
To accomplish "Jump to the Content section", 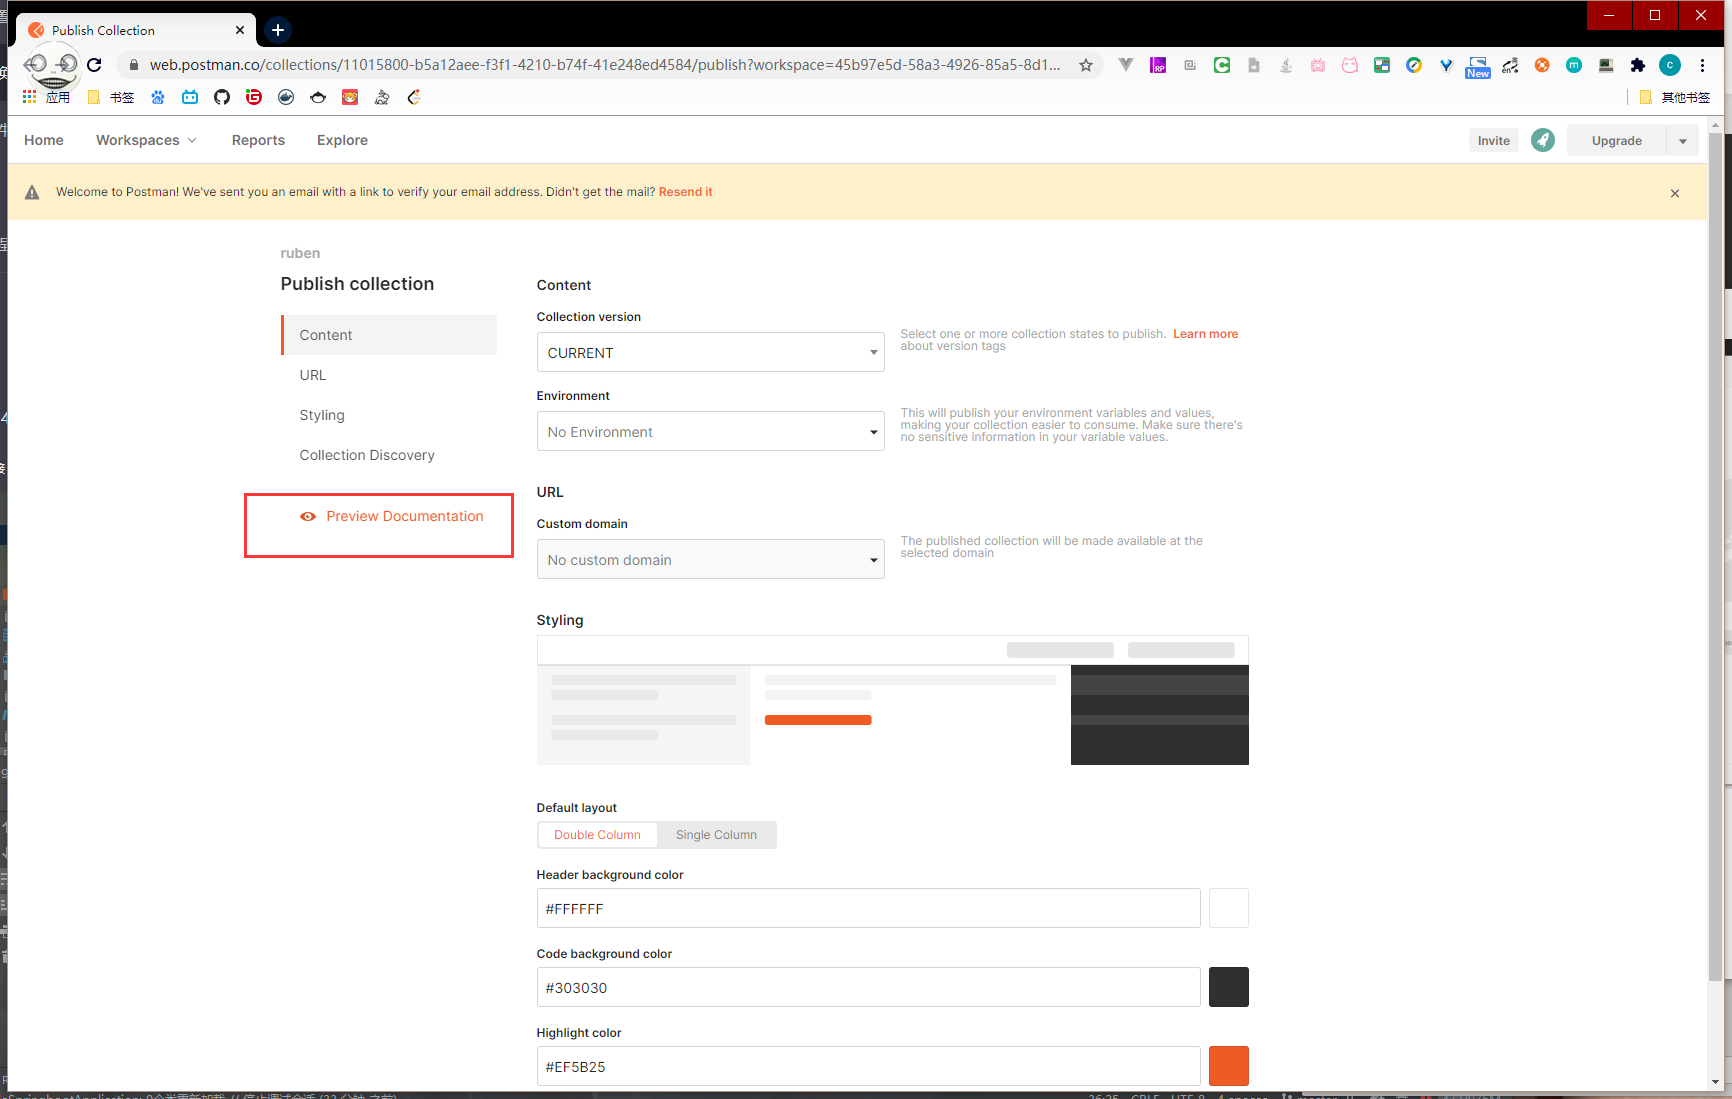I will click(x=389, y=335).
